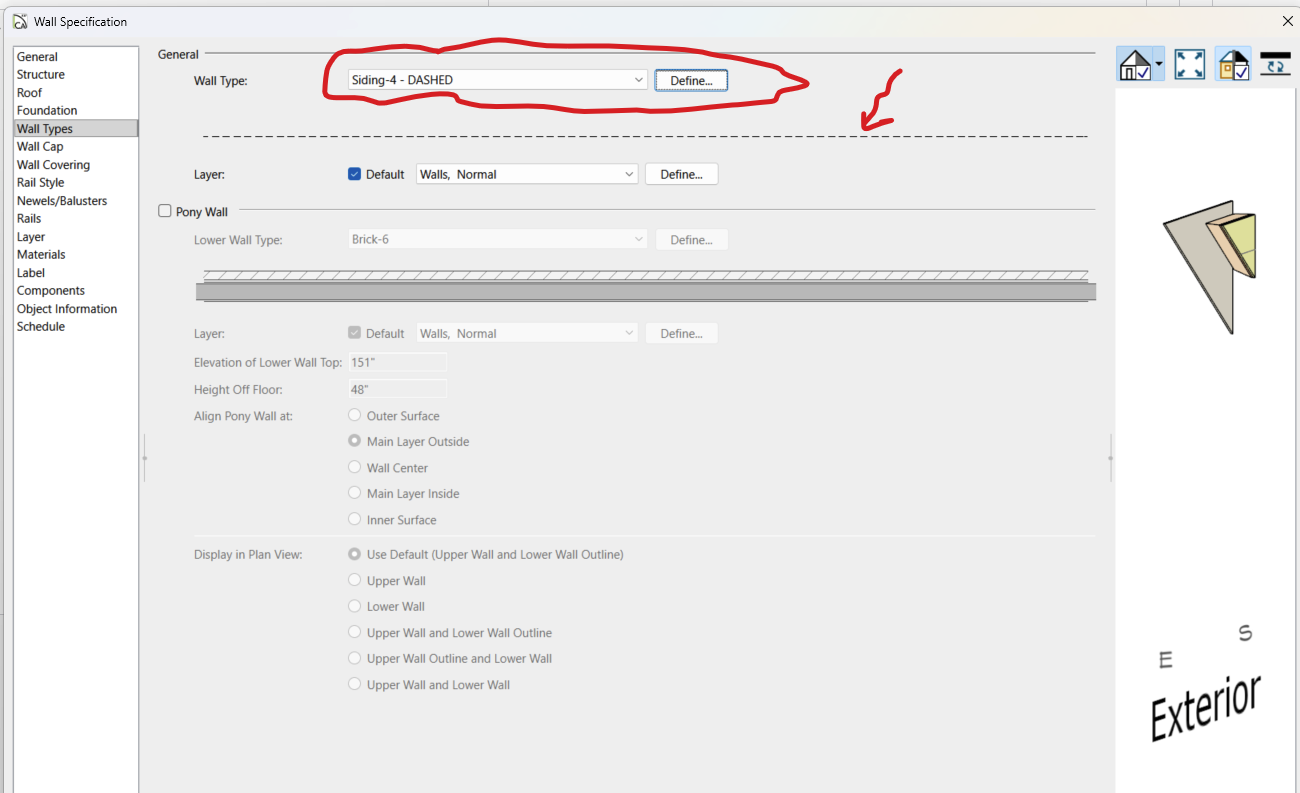Toggle the rendering technique house icon

pyautogui.click(x=1135, y=65)
